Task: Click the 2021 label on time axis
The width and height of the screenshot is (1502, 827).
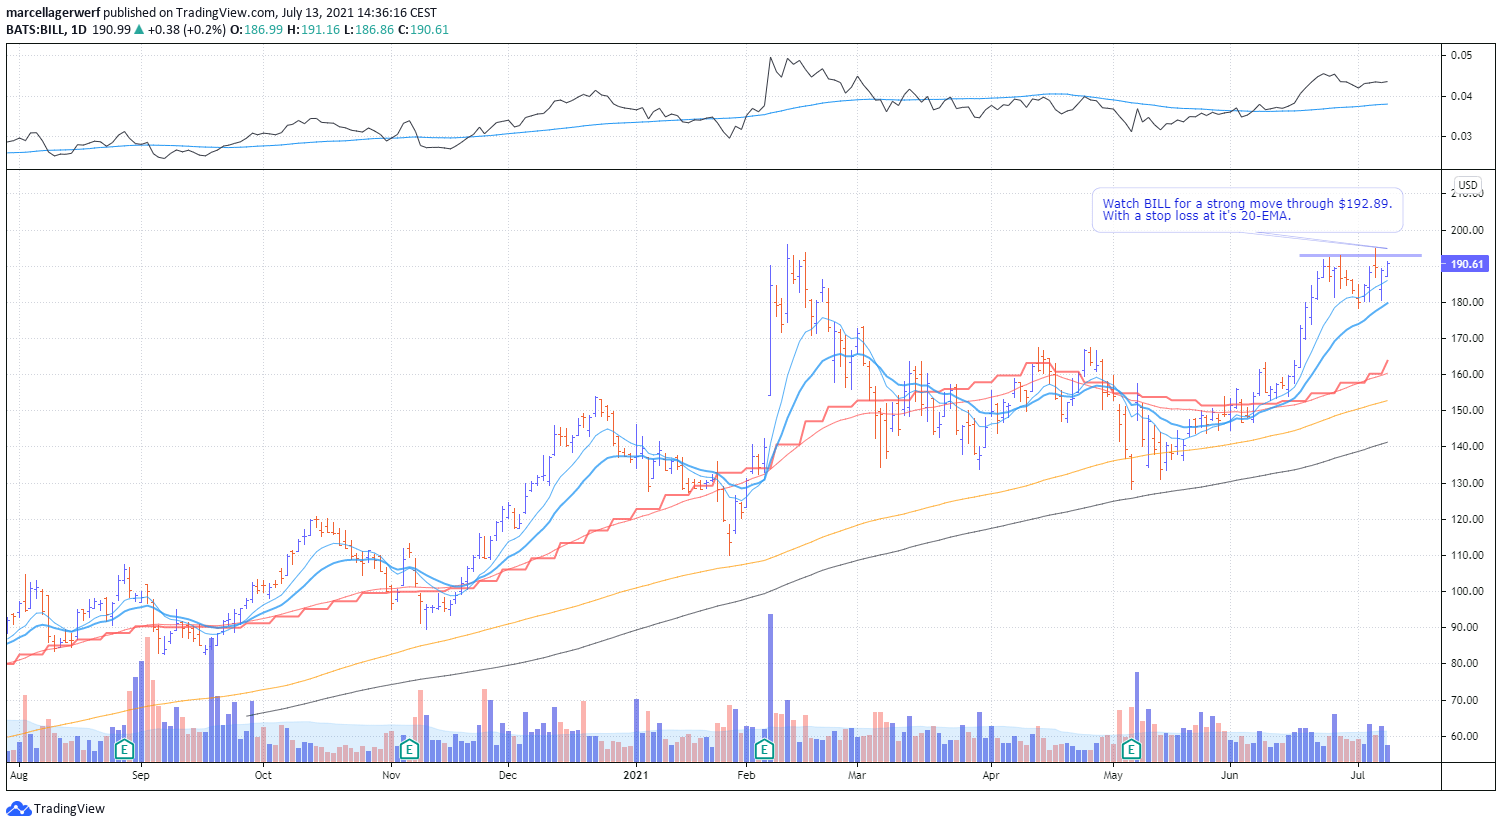Action: tap(635, 775)
